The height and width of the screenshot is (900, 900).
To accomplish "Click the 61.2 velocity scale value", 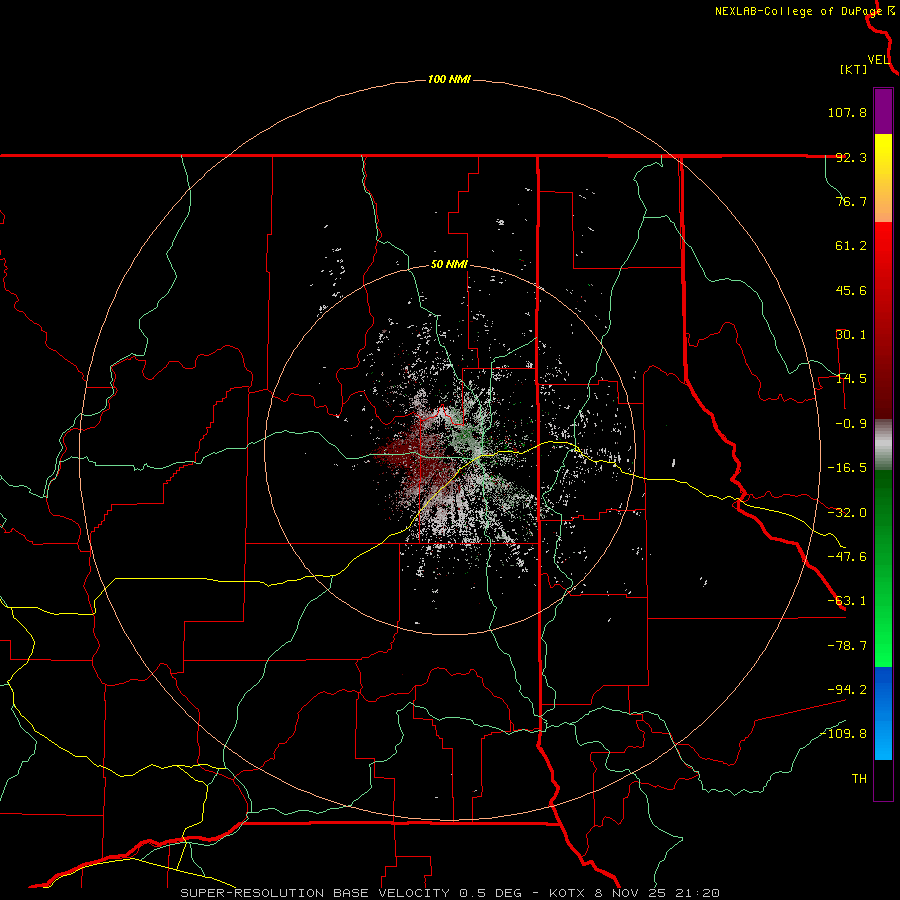I will 851,246.
